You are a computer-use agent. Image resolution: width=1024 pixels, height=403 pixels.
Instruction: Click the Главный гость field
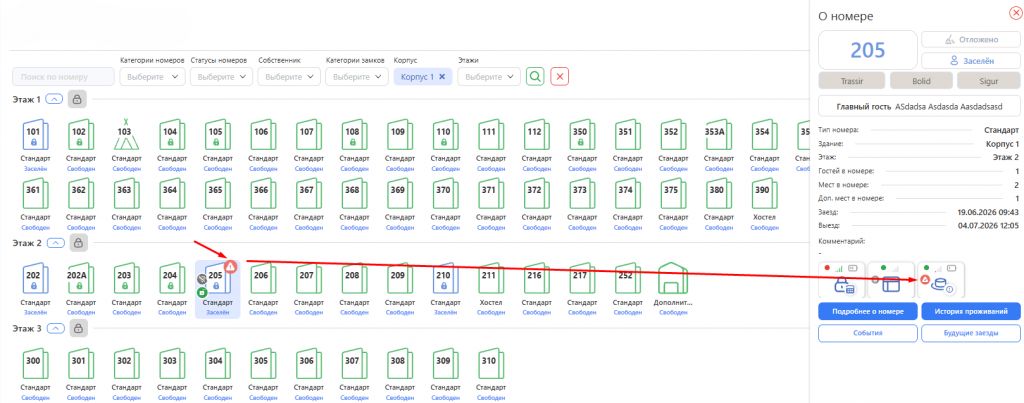[x=920, y=106]
